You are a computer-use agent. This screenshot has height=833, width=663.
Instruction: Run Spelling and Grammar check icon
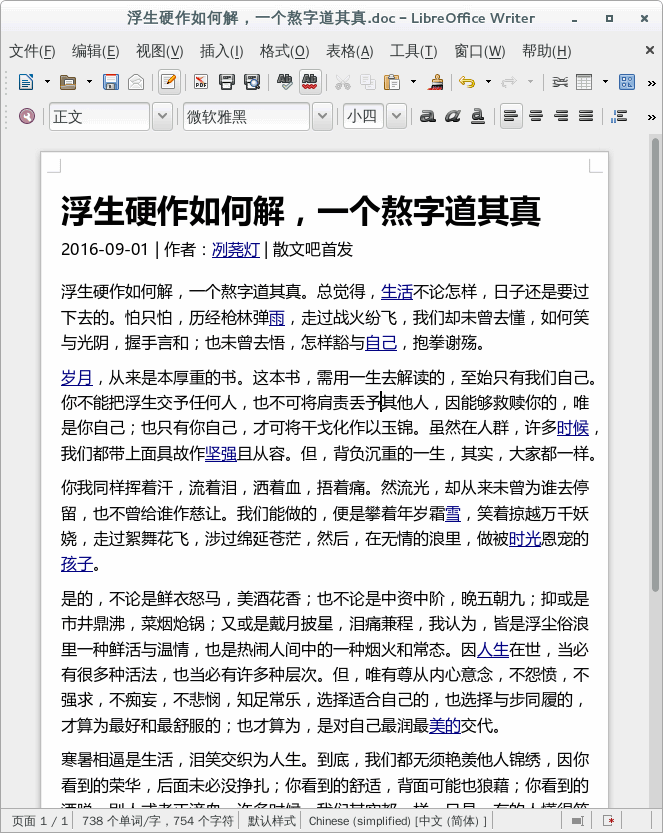click(285, 82)
